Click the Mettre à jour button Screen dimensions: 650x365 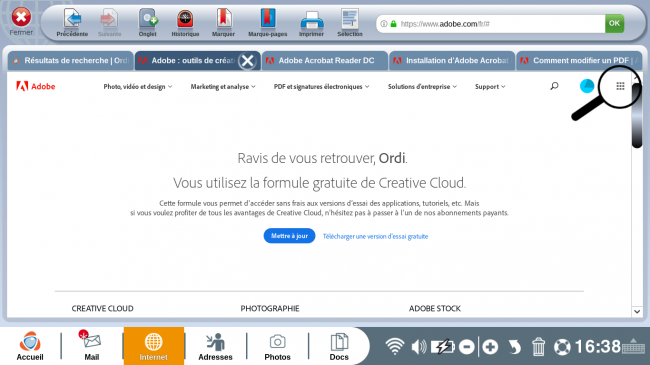click(289, 236)
